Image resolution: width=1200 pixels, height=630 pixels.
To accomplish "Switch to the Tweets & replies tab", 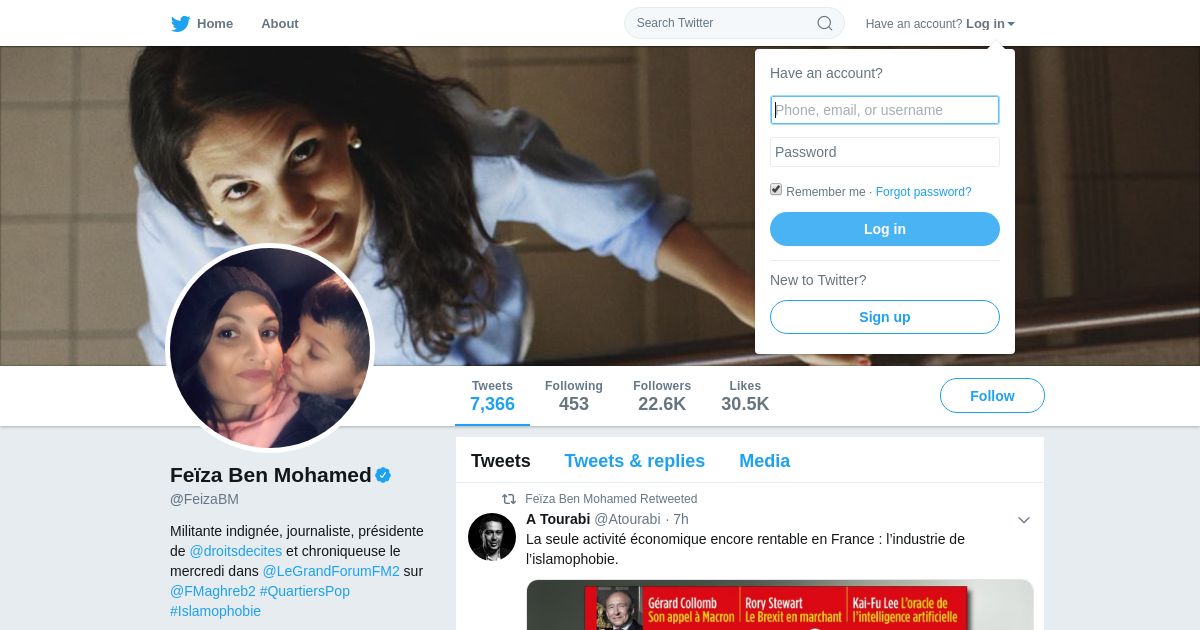I will point(634,461).
